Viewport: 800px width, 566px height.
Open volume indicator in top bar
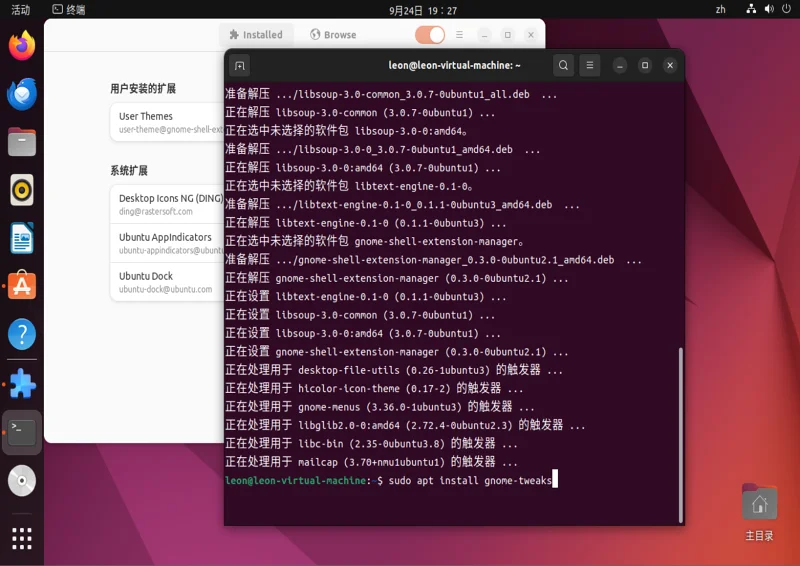coord(769,9)
